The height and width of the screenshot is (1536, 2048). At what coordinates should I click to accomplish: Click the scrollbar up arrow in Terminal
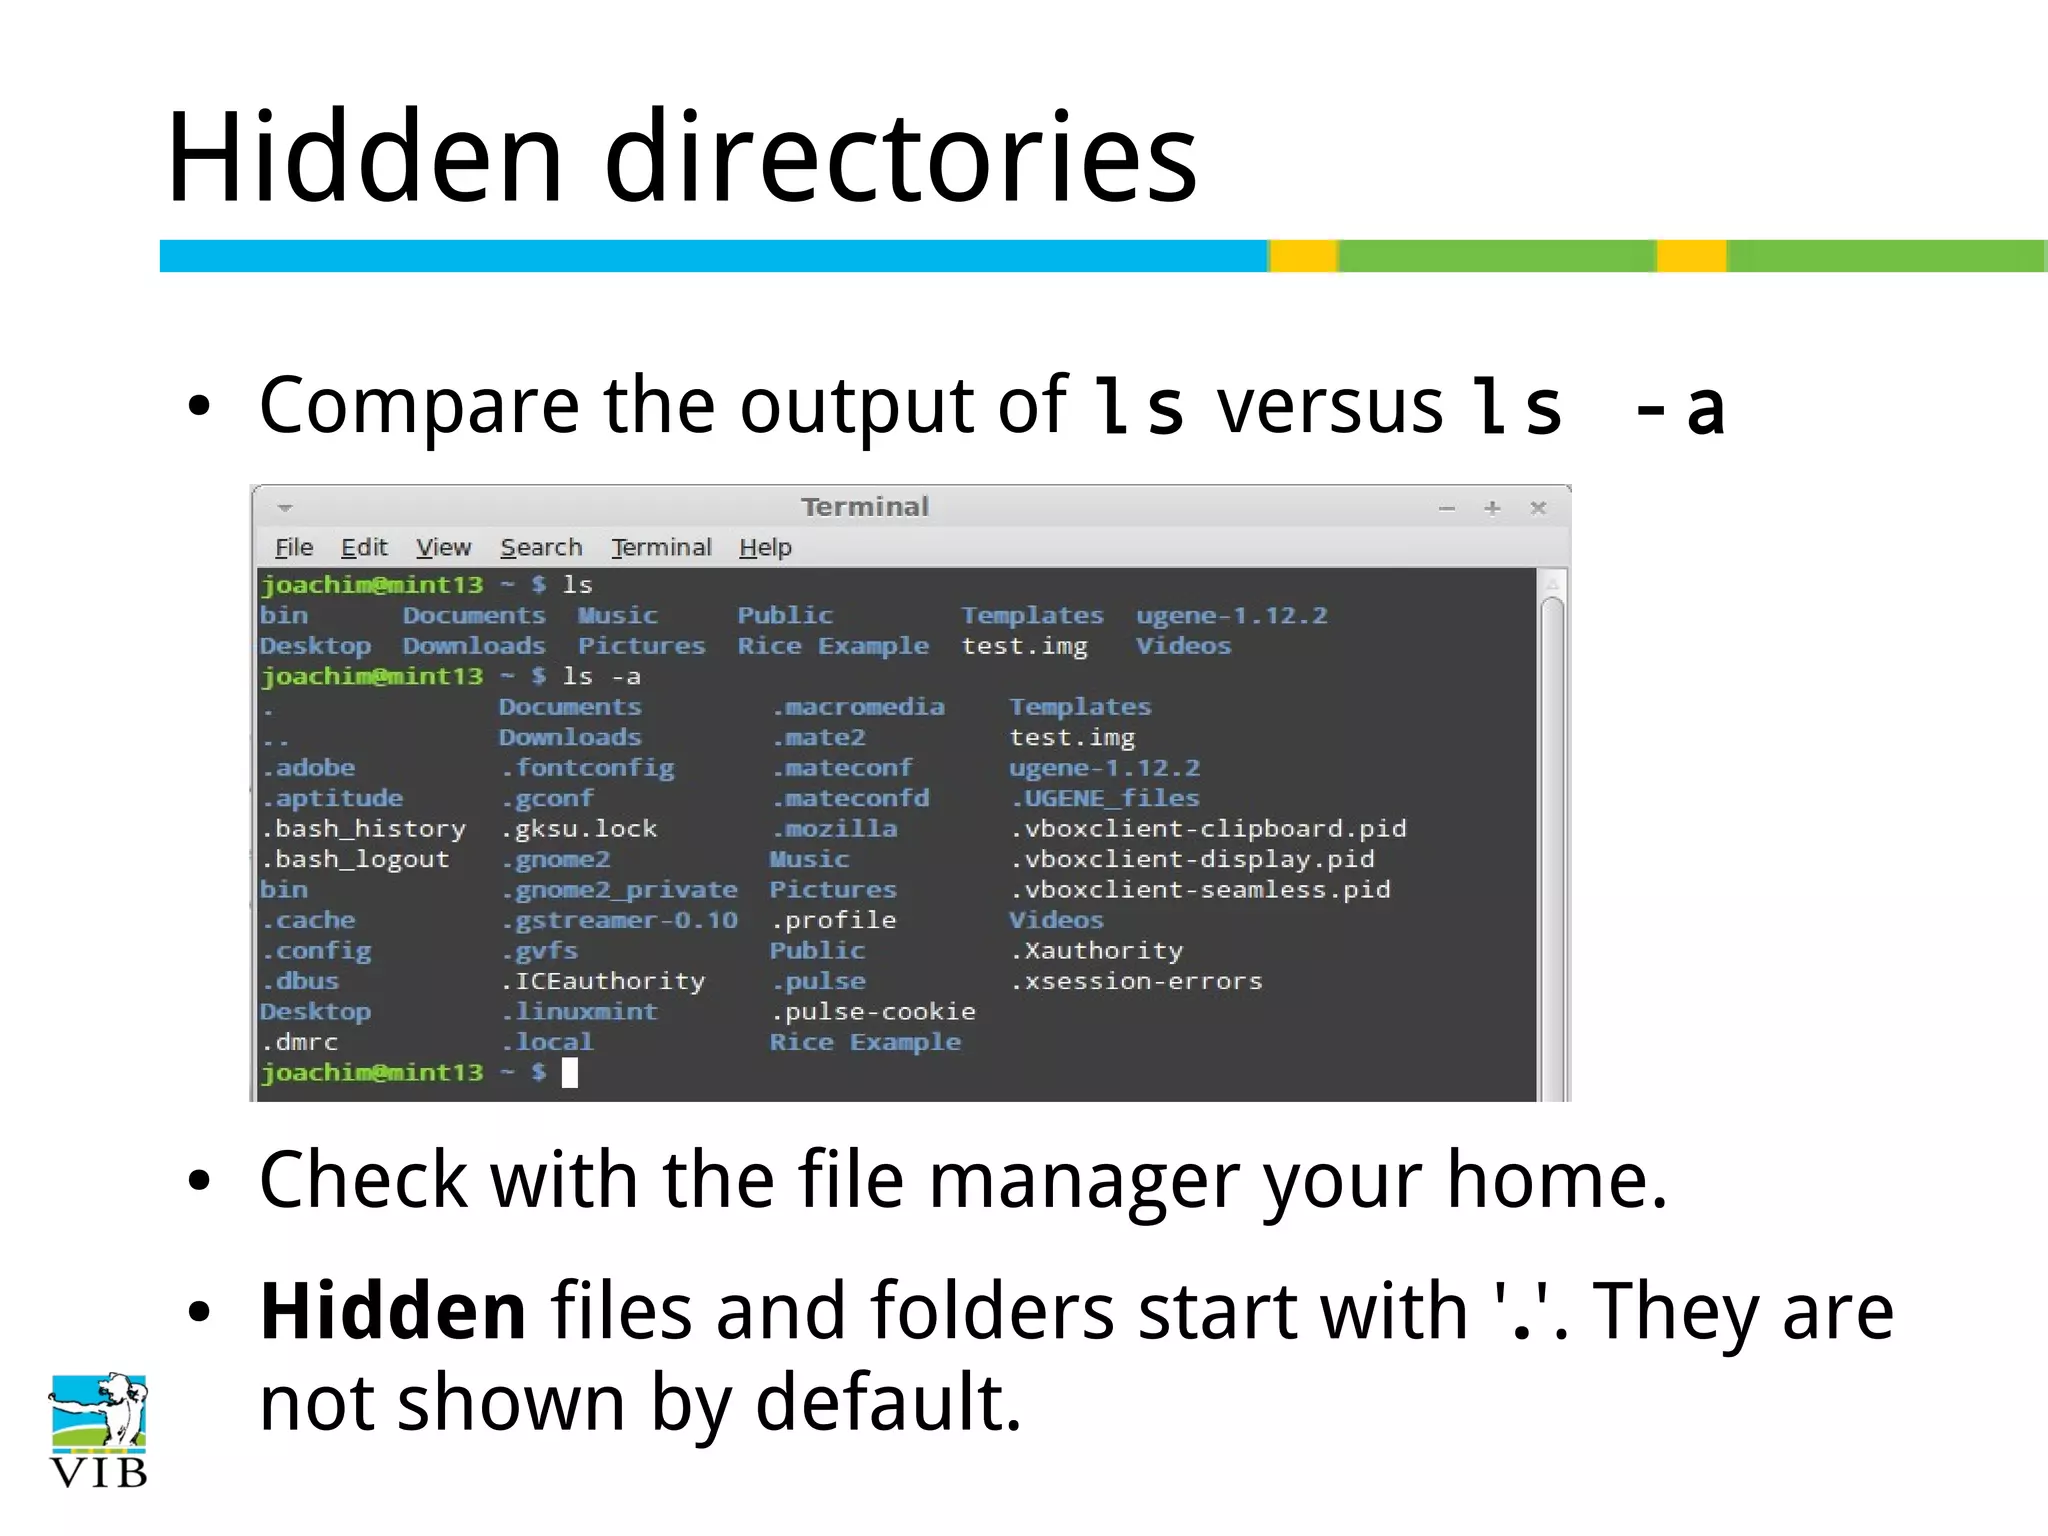coord(1552,584)
